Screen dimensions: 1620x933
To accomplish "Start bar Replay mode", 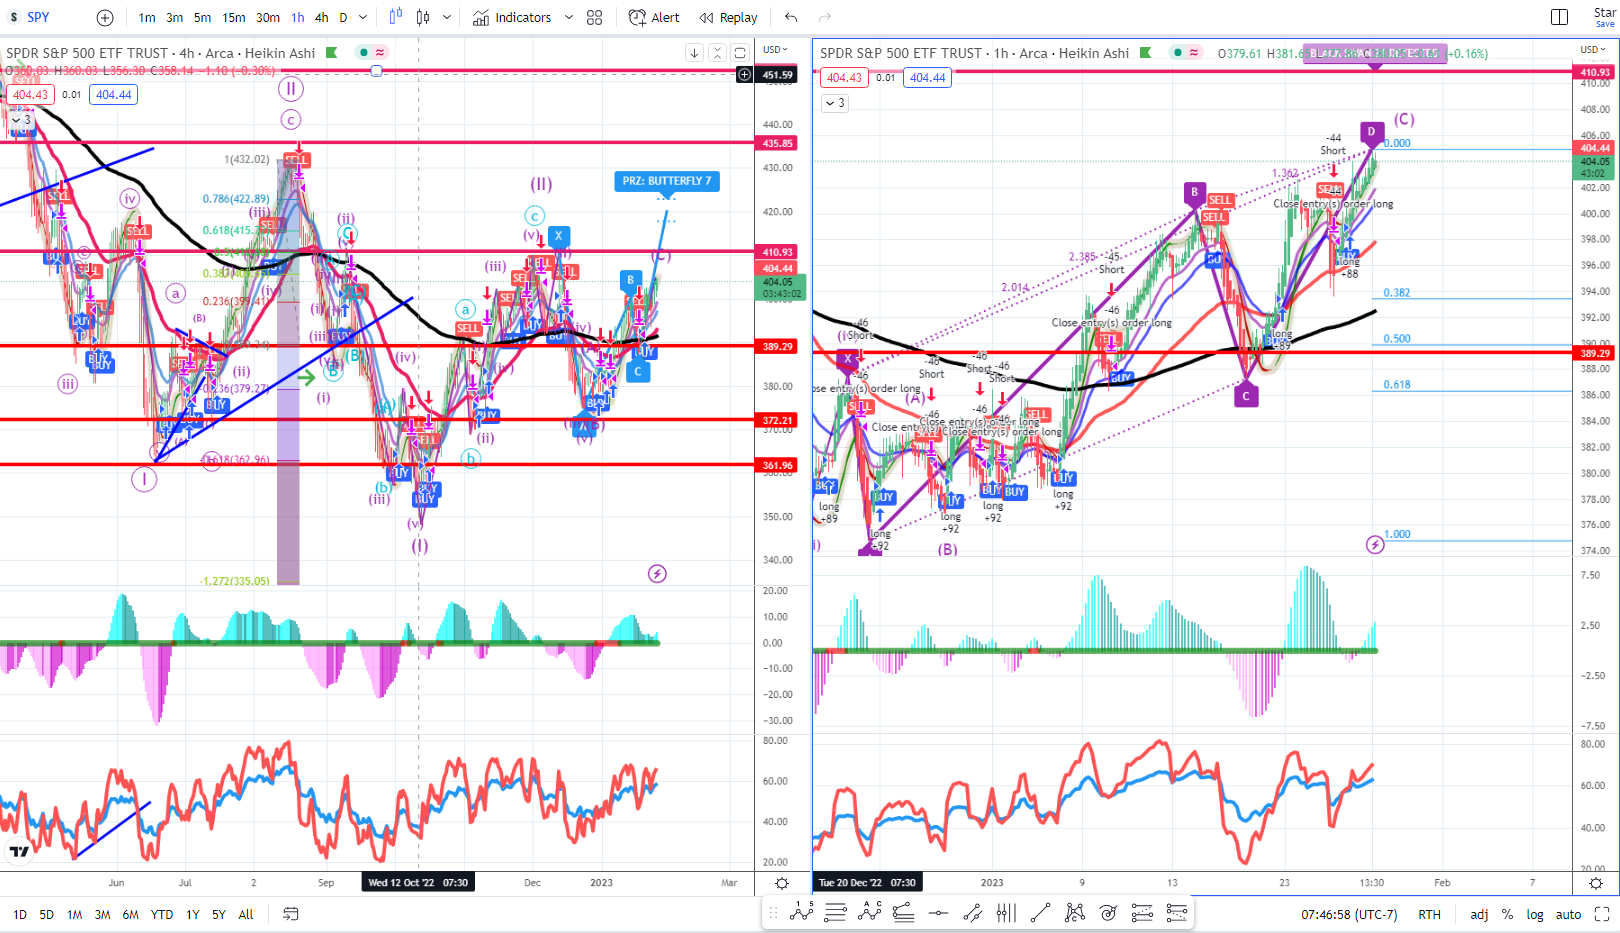I will pos(729,17).
